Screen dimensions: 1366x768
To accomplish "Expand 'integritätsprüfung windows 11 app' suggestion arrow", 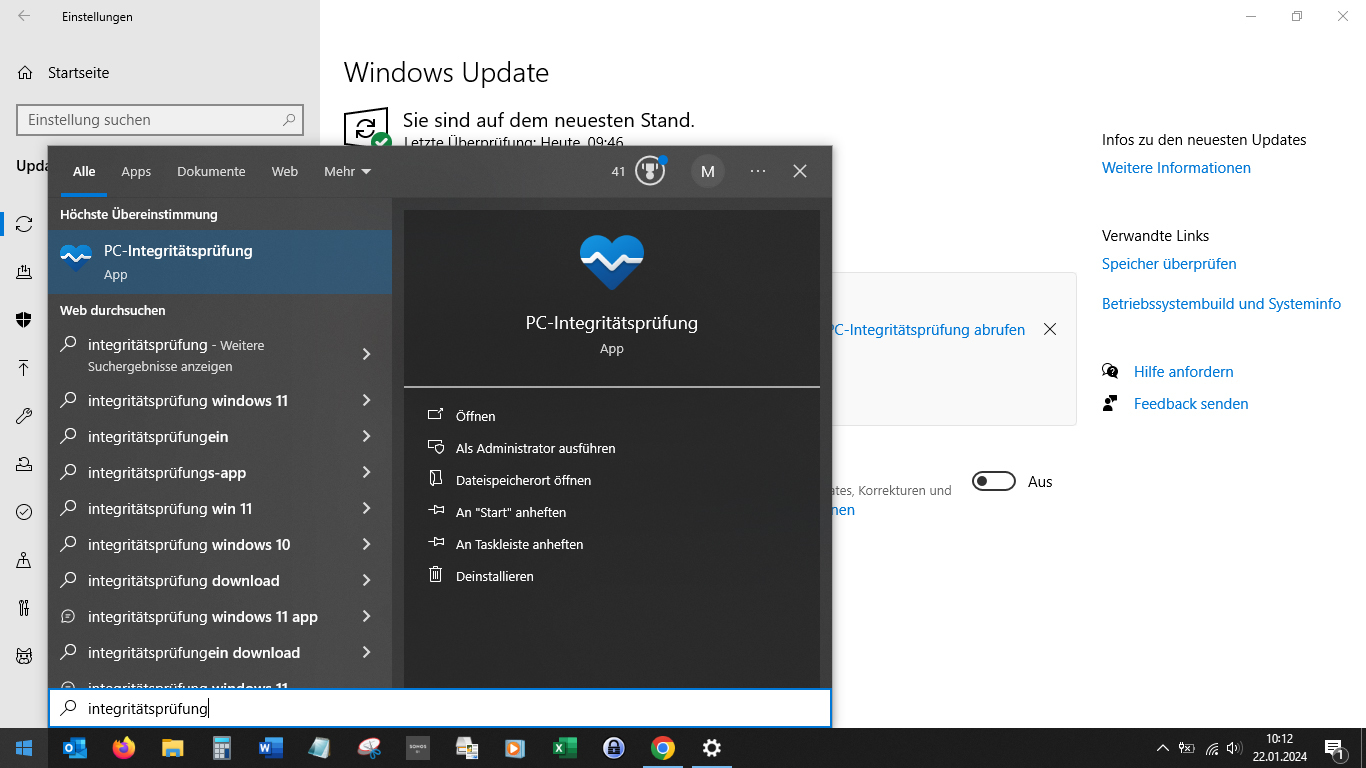I will [366, 616].
